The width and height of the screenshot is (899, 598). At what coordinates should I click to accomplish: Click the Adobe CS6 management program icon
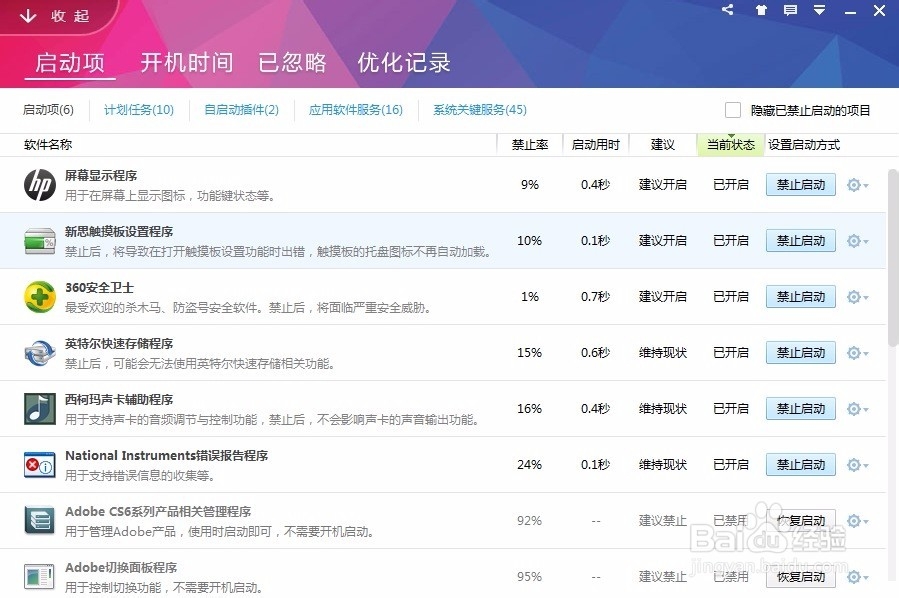point(40,521)
